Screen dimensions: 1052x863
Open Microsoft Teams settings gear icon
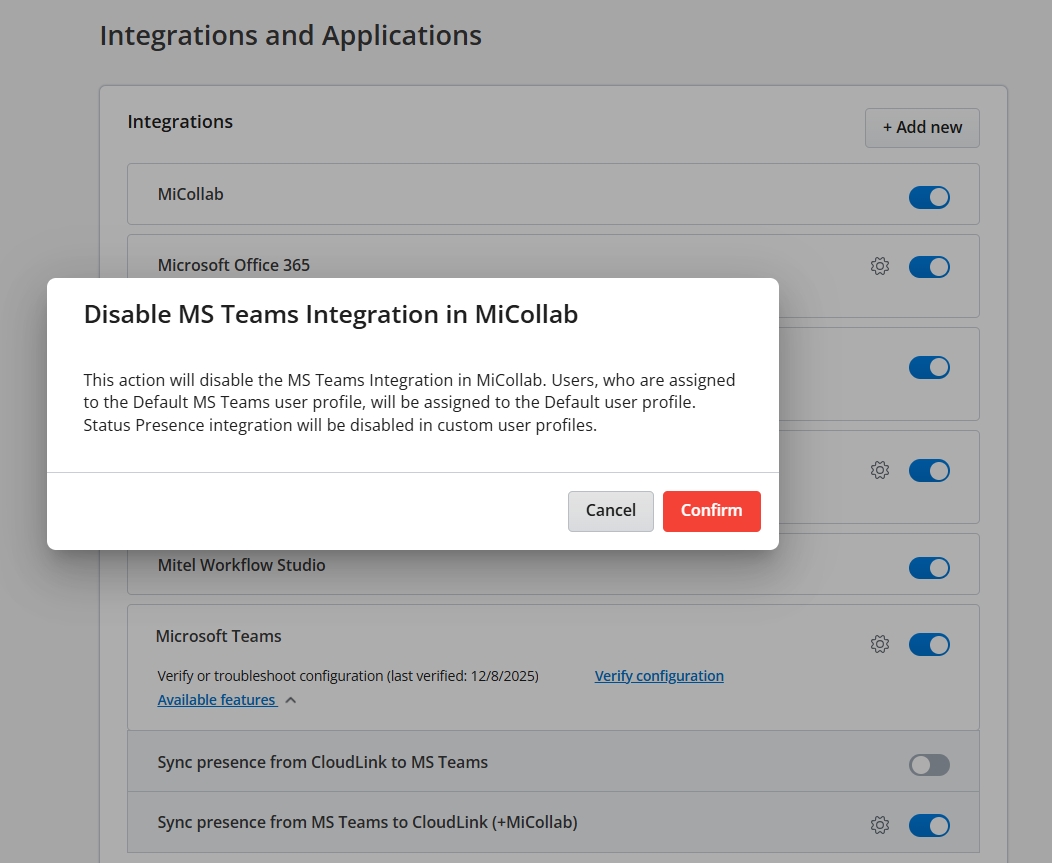[x=880, y=644]
